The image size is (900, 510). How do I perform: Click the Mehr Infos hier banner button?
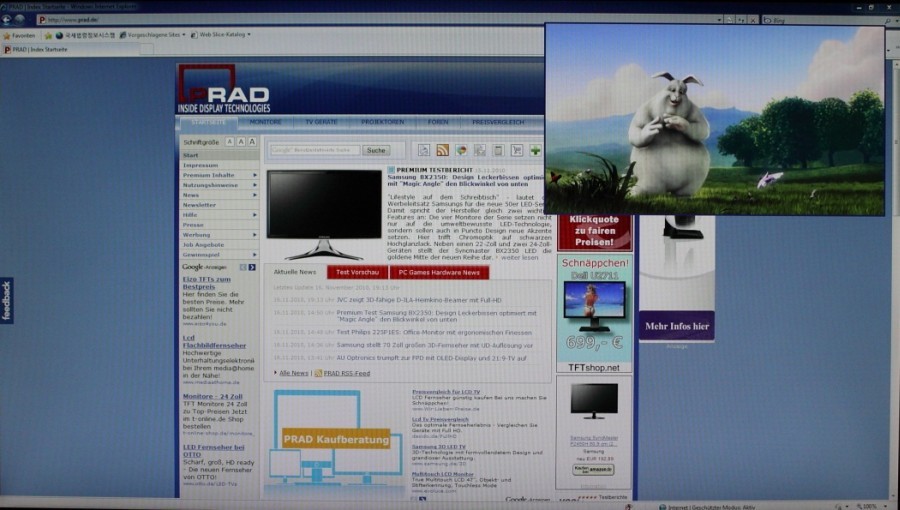click(677, 326)
